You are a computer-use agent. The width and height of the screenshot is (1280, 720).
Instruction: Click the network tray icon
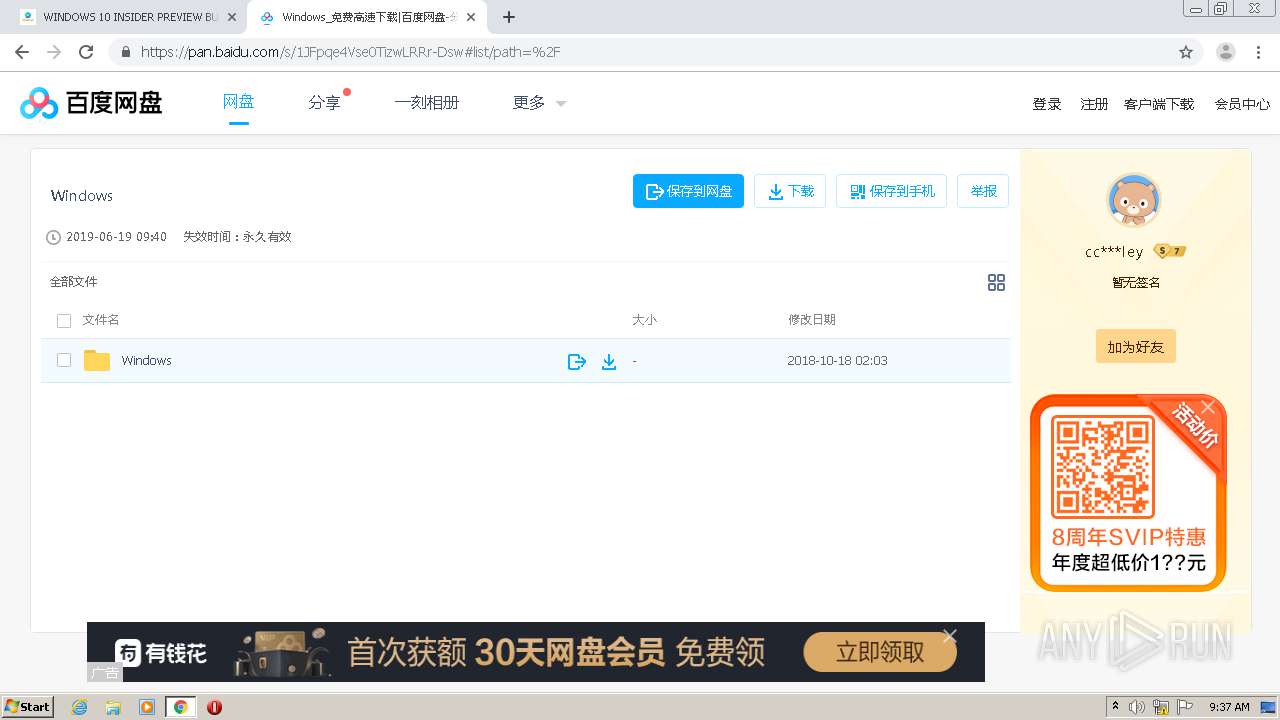[1161, 707]
